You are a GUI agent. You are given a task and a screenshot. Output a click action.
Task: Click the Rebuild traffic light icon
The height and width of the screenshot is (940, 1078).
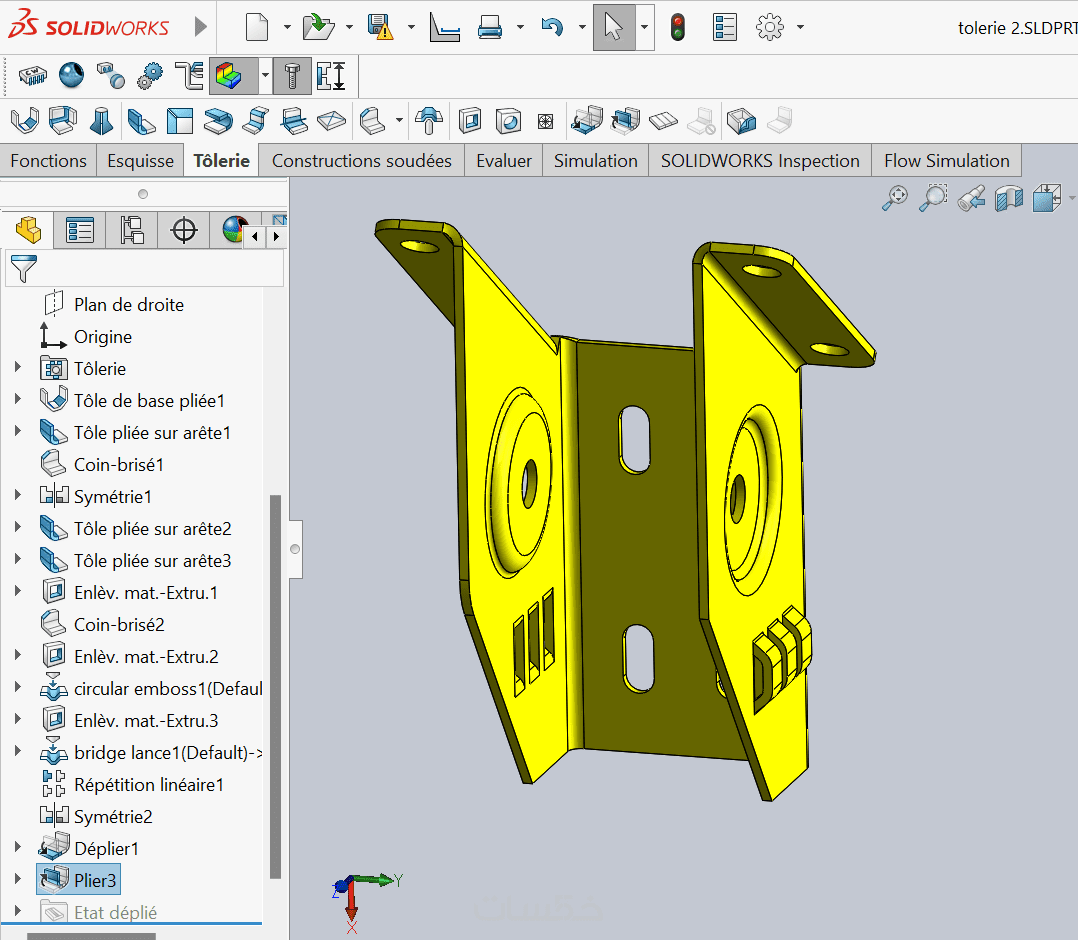[x=678, y=27]
